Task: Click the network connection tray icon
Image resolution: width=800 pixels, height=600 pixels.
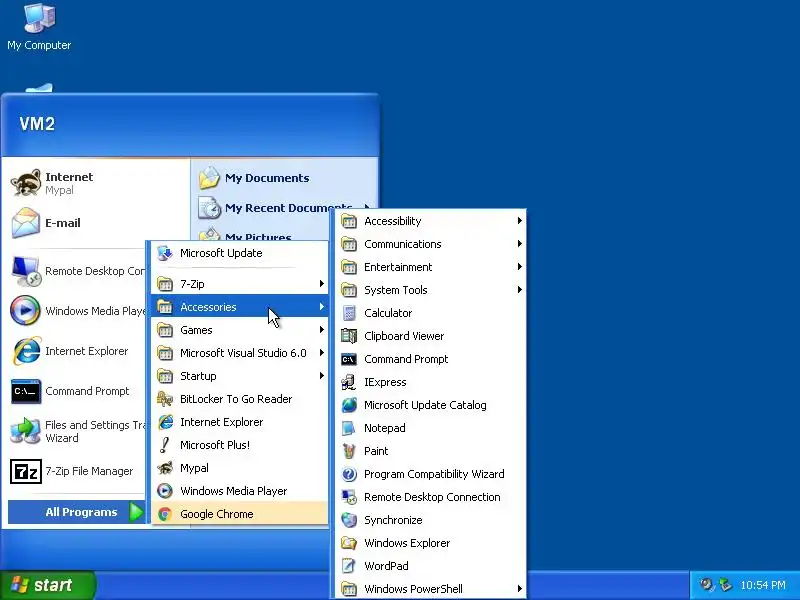Action: point(724,585)
